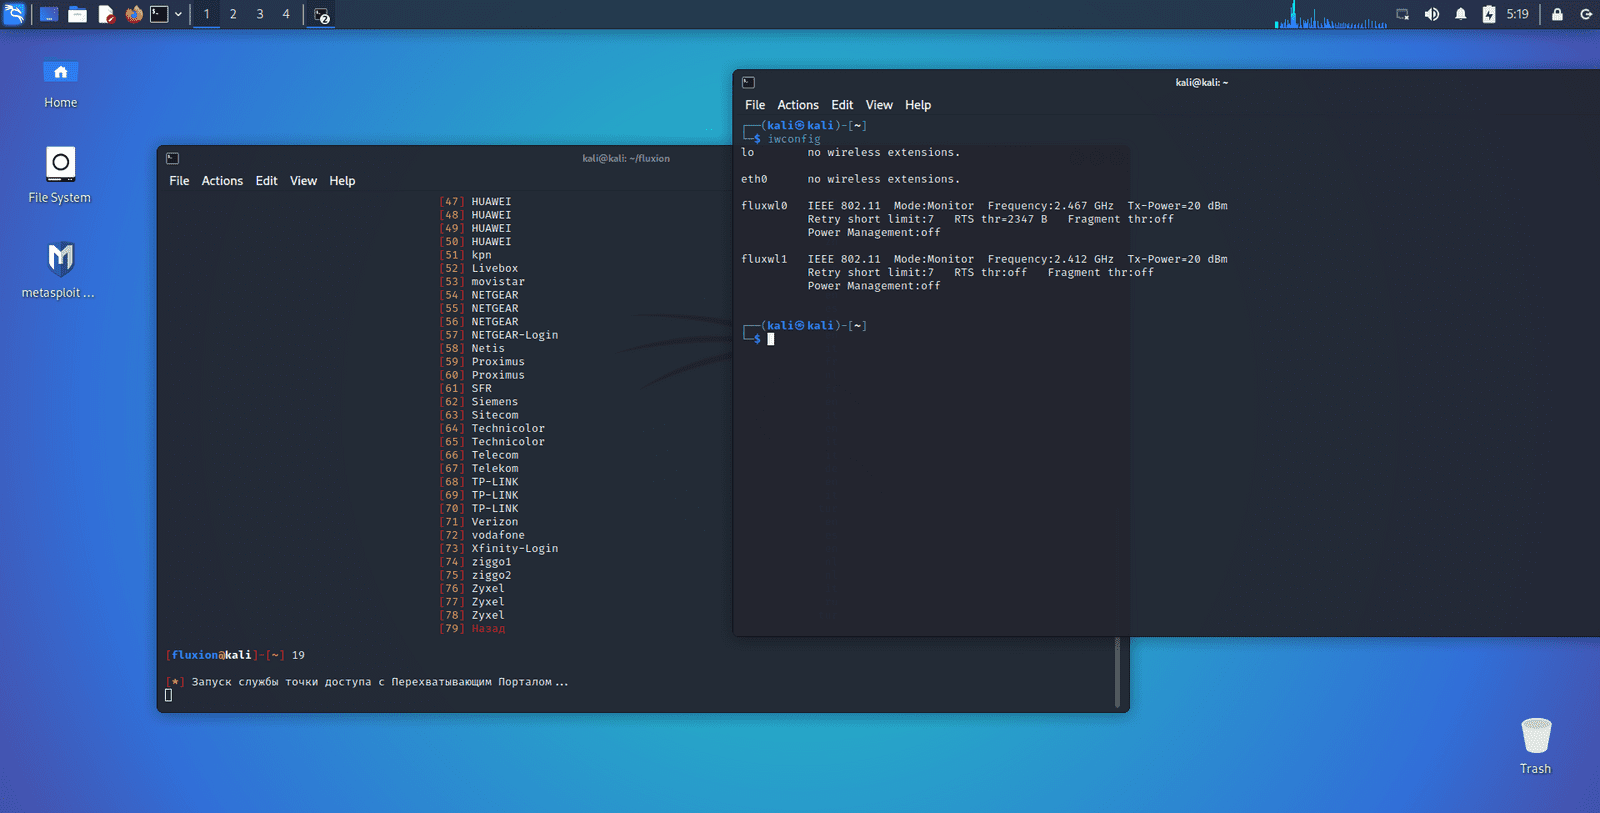Screen dimensions: 1600x813
Task: Switch to workspace 4
Action: point(286,14)
